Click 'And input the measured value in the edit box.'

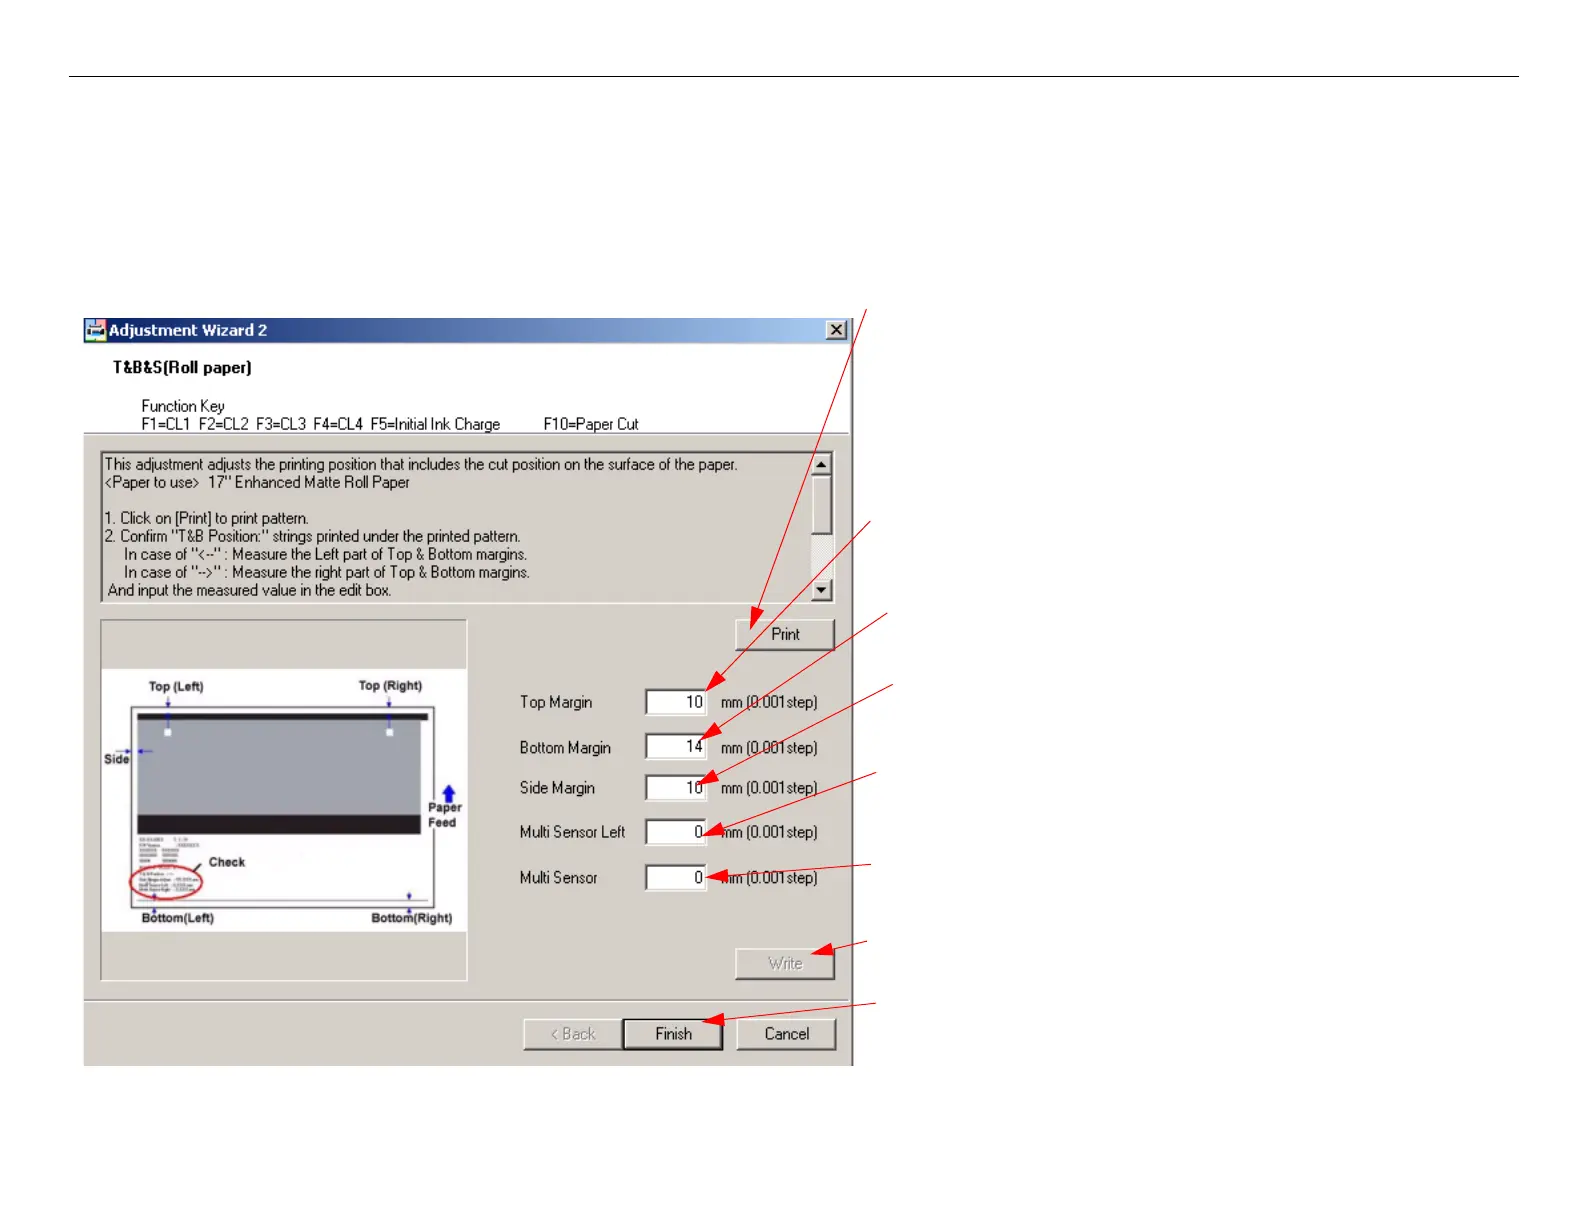249,590
